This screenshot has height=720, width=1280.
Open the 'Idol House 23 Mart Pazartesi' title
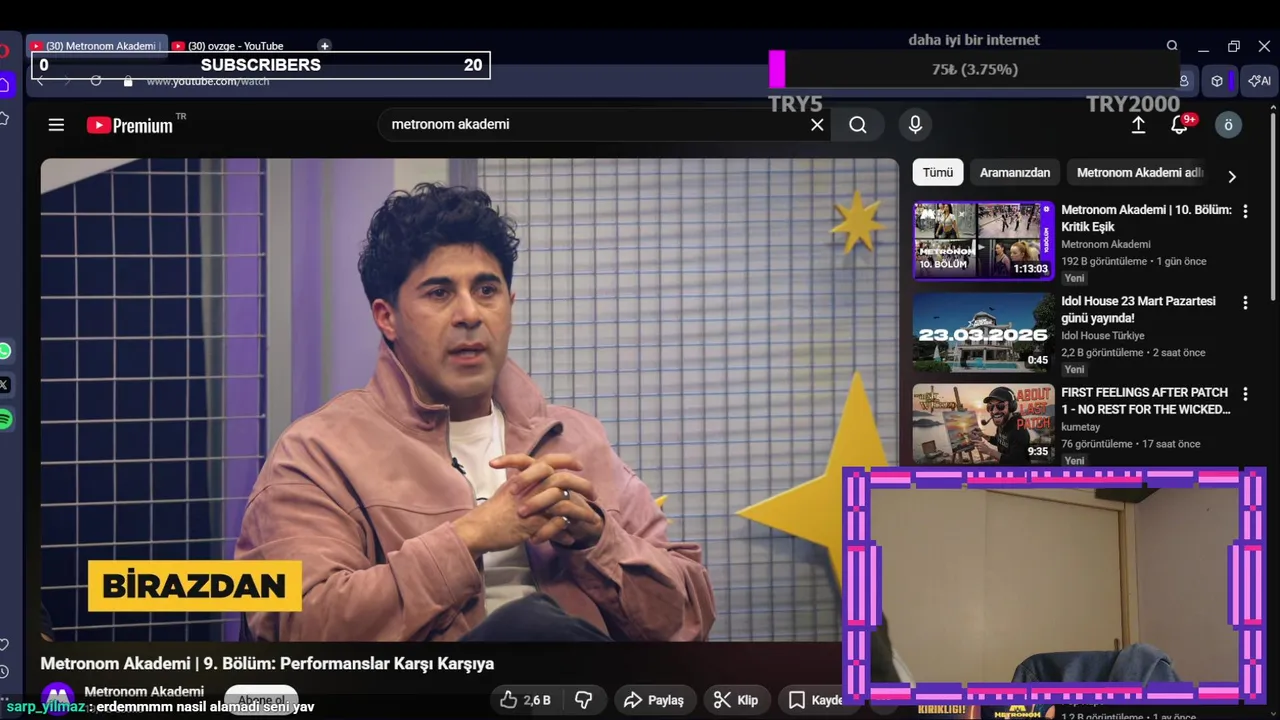click(x=1139, y=309)
